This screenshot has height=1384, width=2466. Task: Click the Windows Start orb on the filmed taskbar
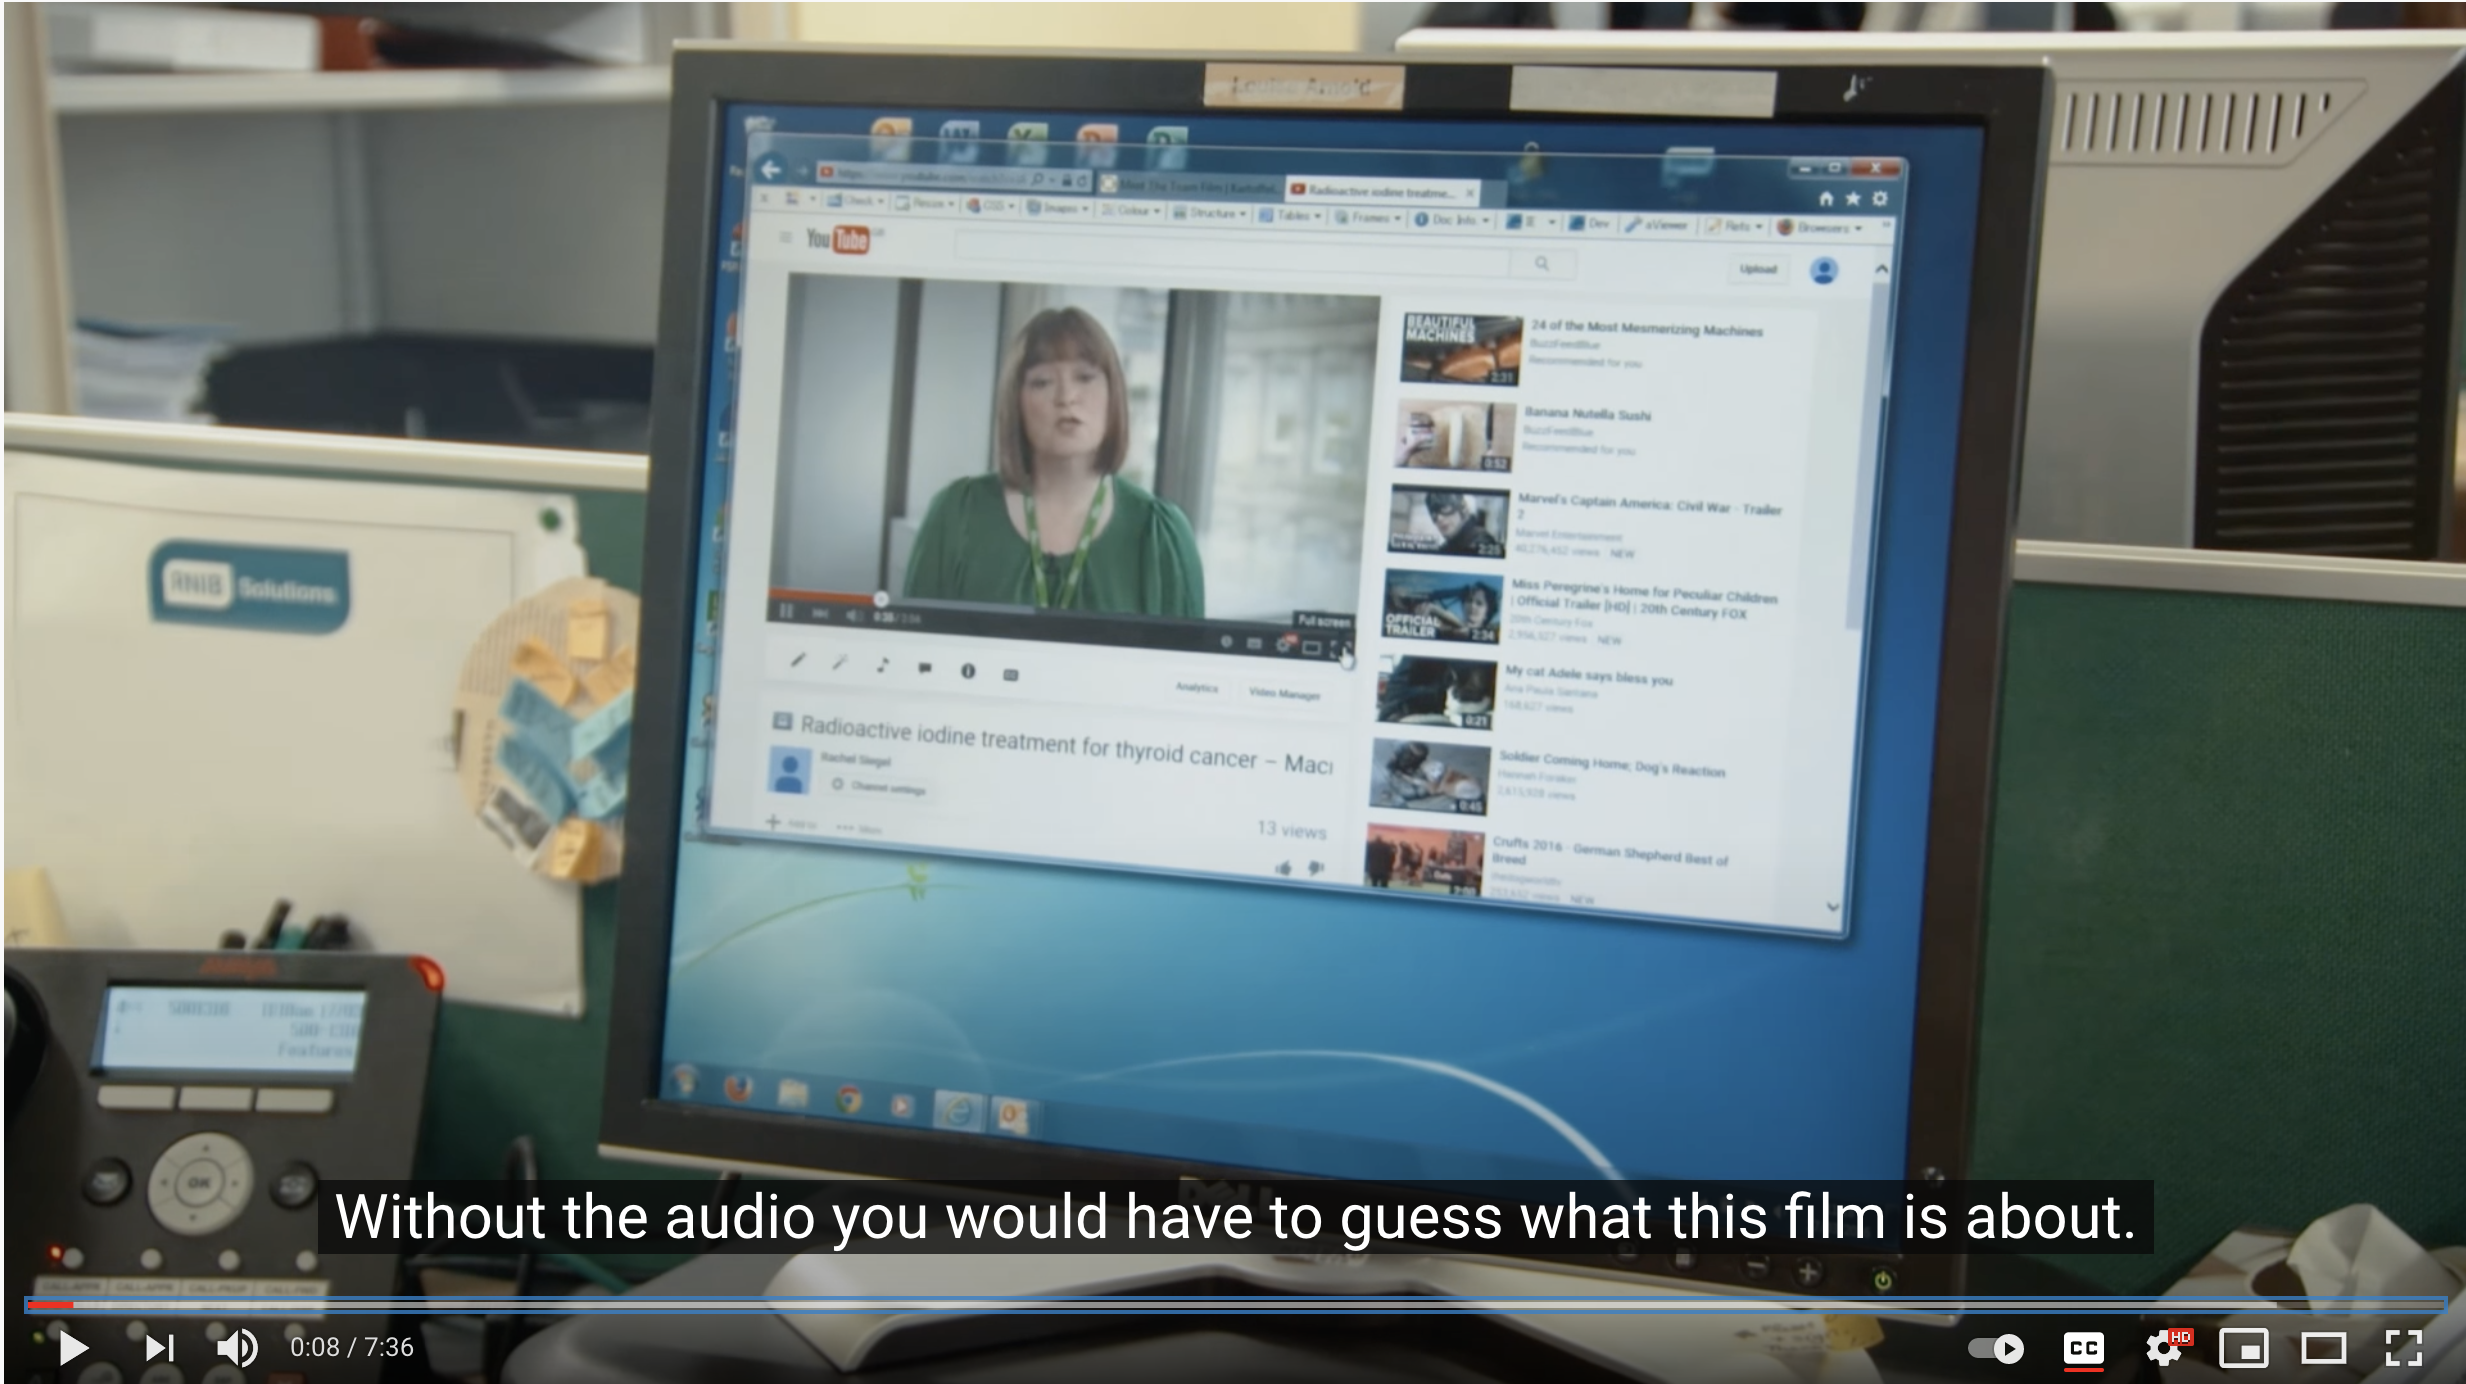coord(685,1084)
